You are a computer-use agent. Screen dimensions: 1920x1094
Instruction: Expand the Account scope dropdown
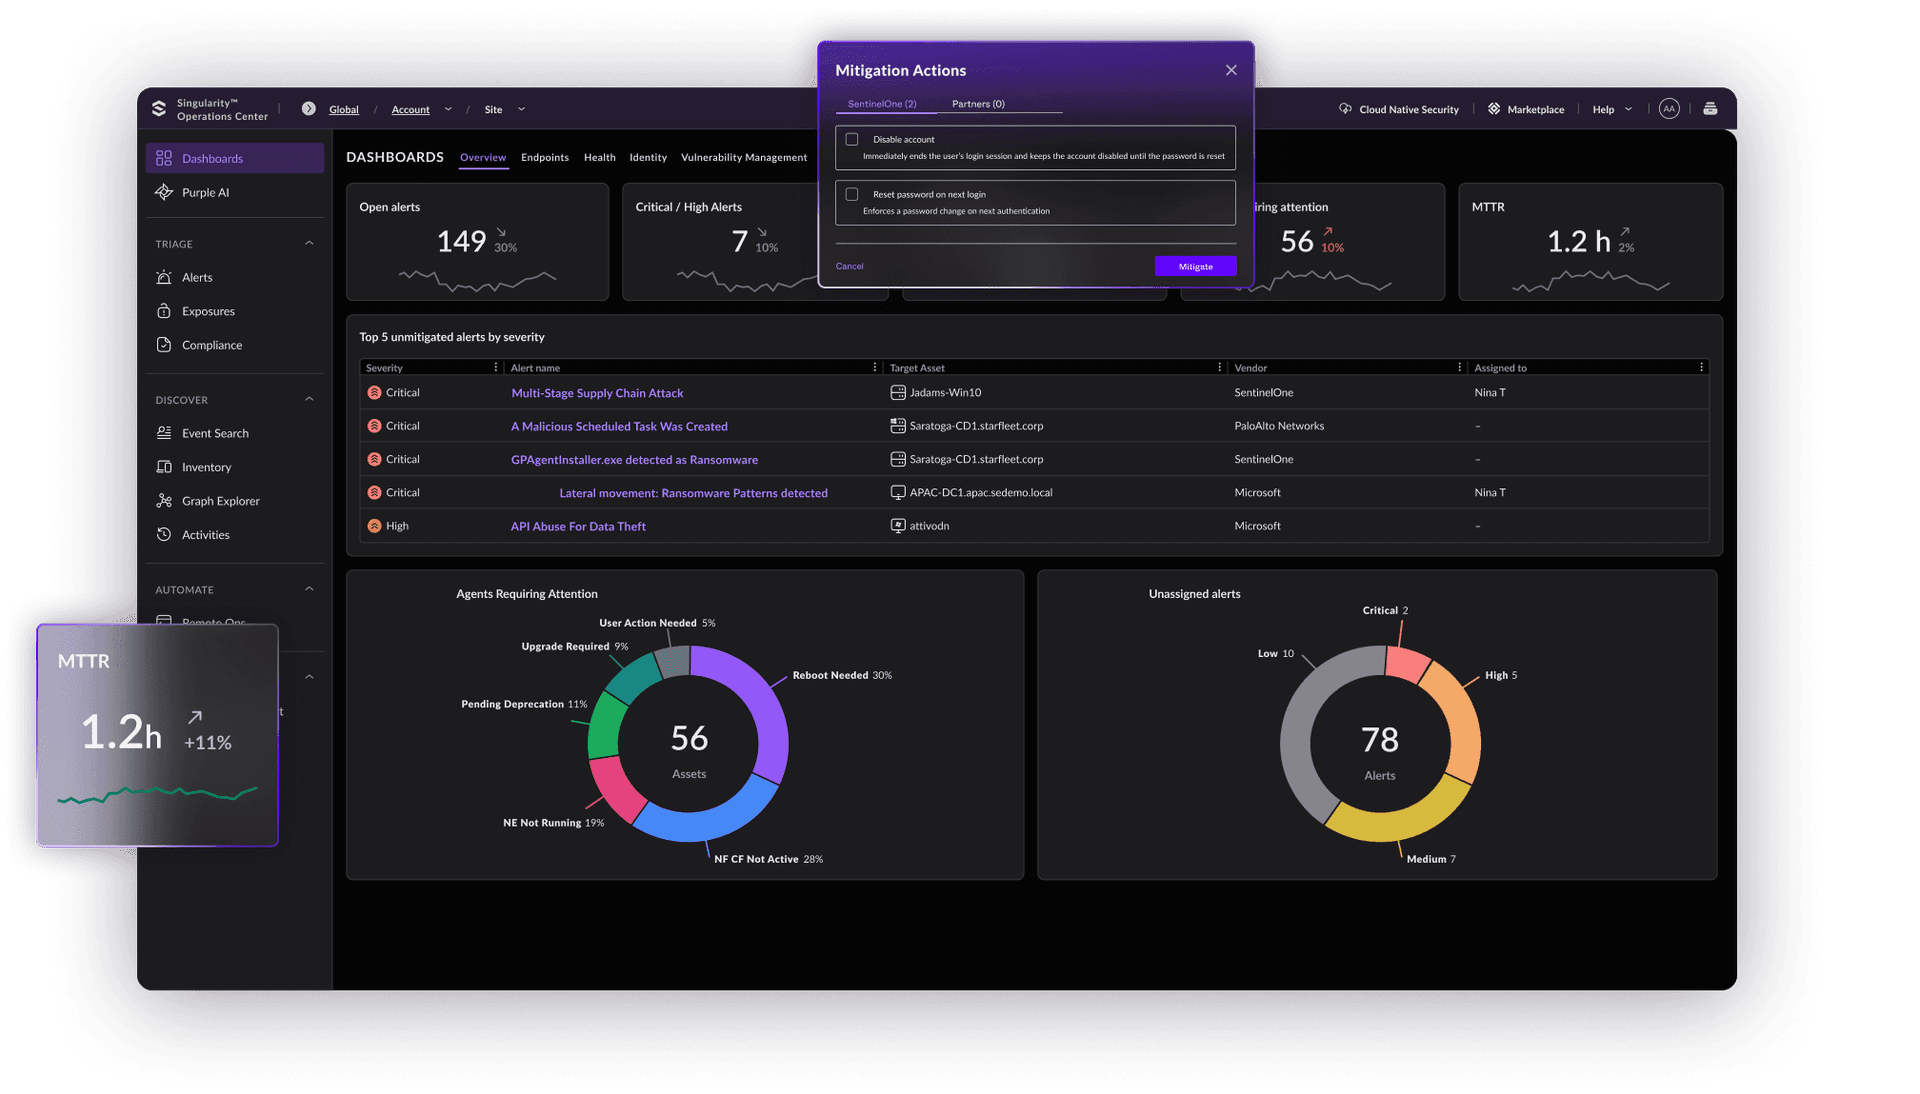pyautogui.click(x=447, y=109)
